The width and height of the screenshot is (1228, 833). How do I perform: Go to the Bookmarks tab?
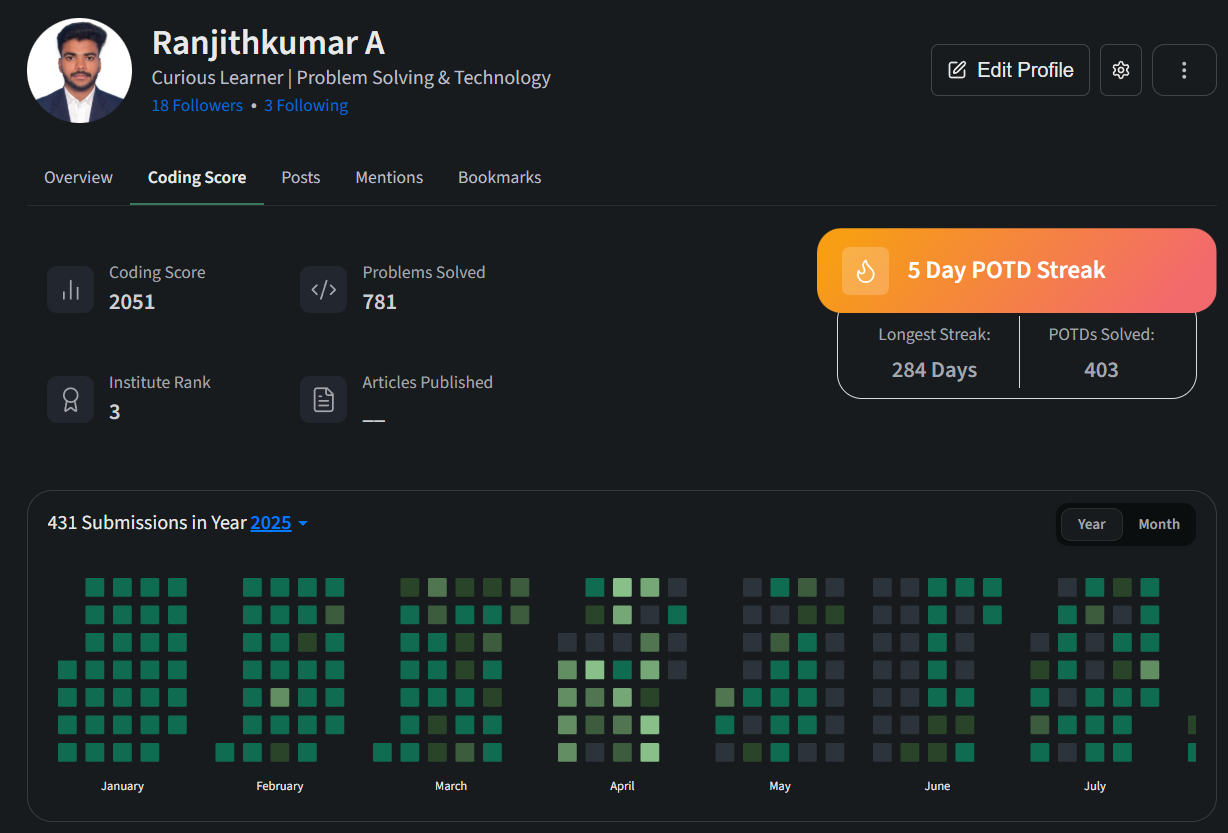(499, 177)
